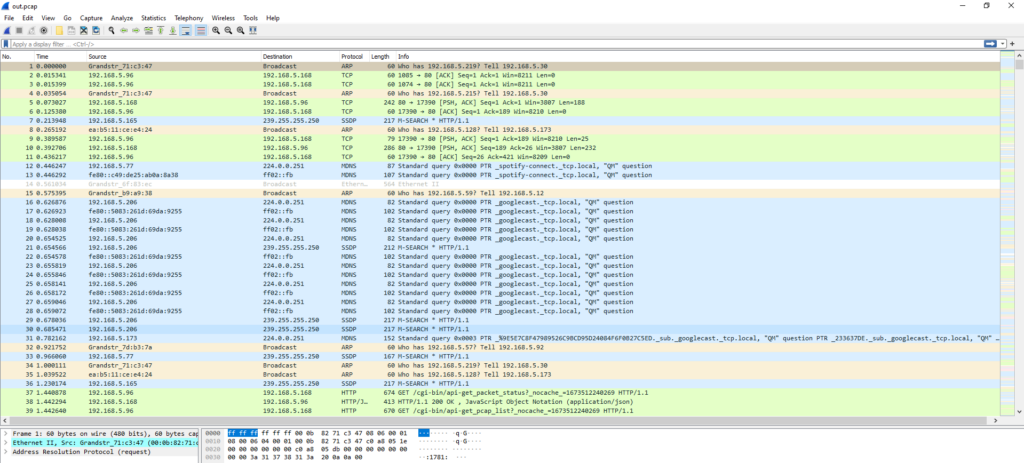This screenshot has height=463, width=1024.
Task: Open the Help menu
Action: (273, 18)
